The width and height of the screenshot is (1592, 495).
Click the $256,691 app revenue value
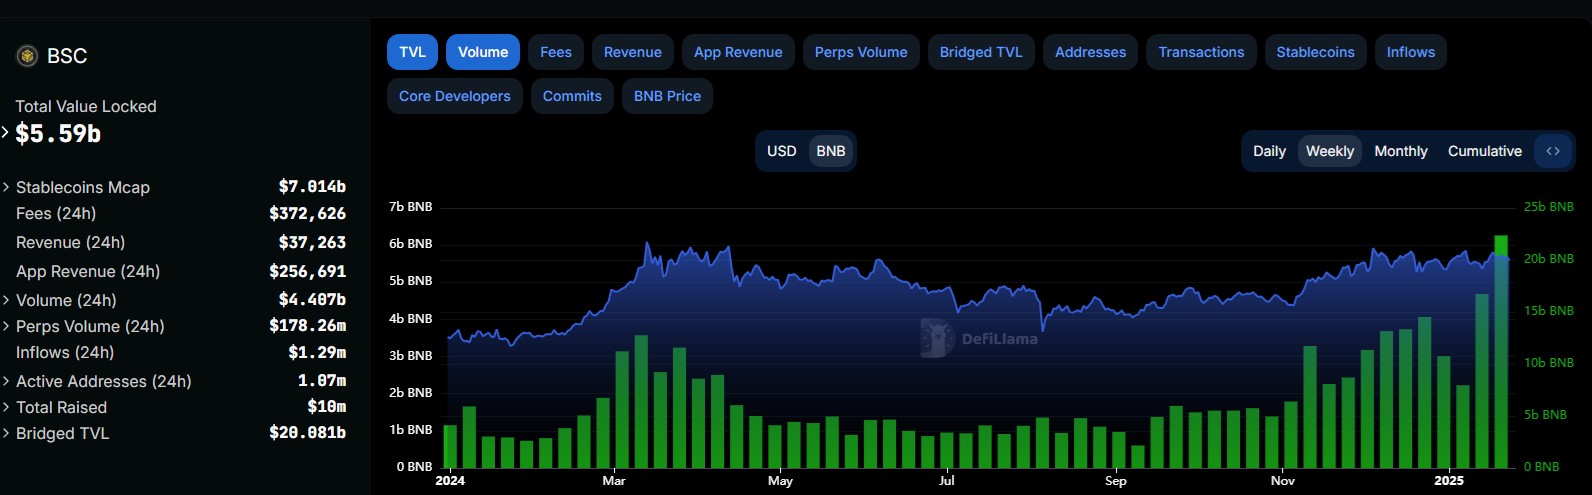point(307,271)
